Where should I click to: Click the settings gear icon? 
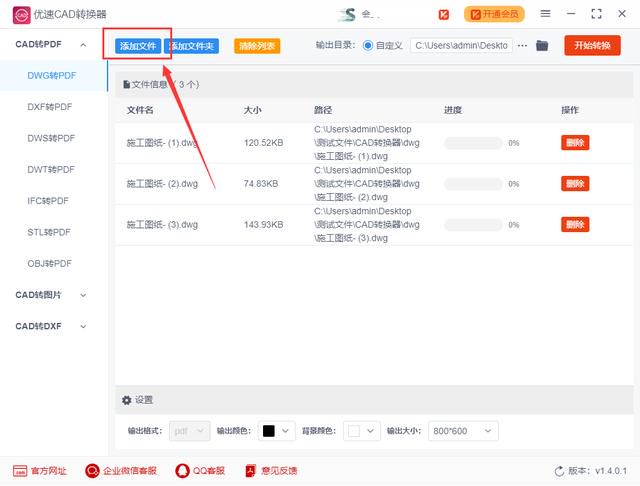127,400
